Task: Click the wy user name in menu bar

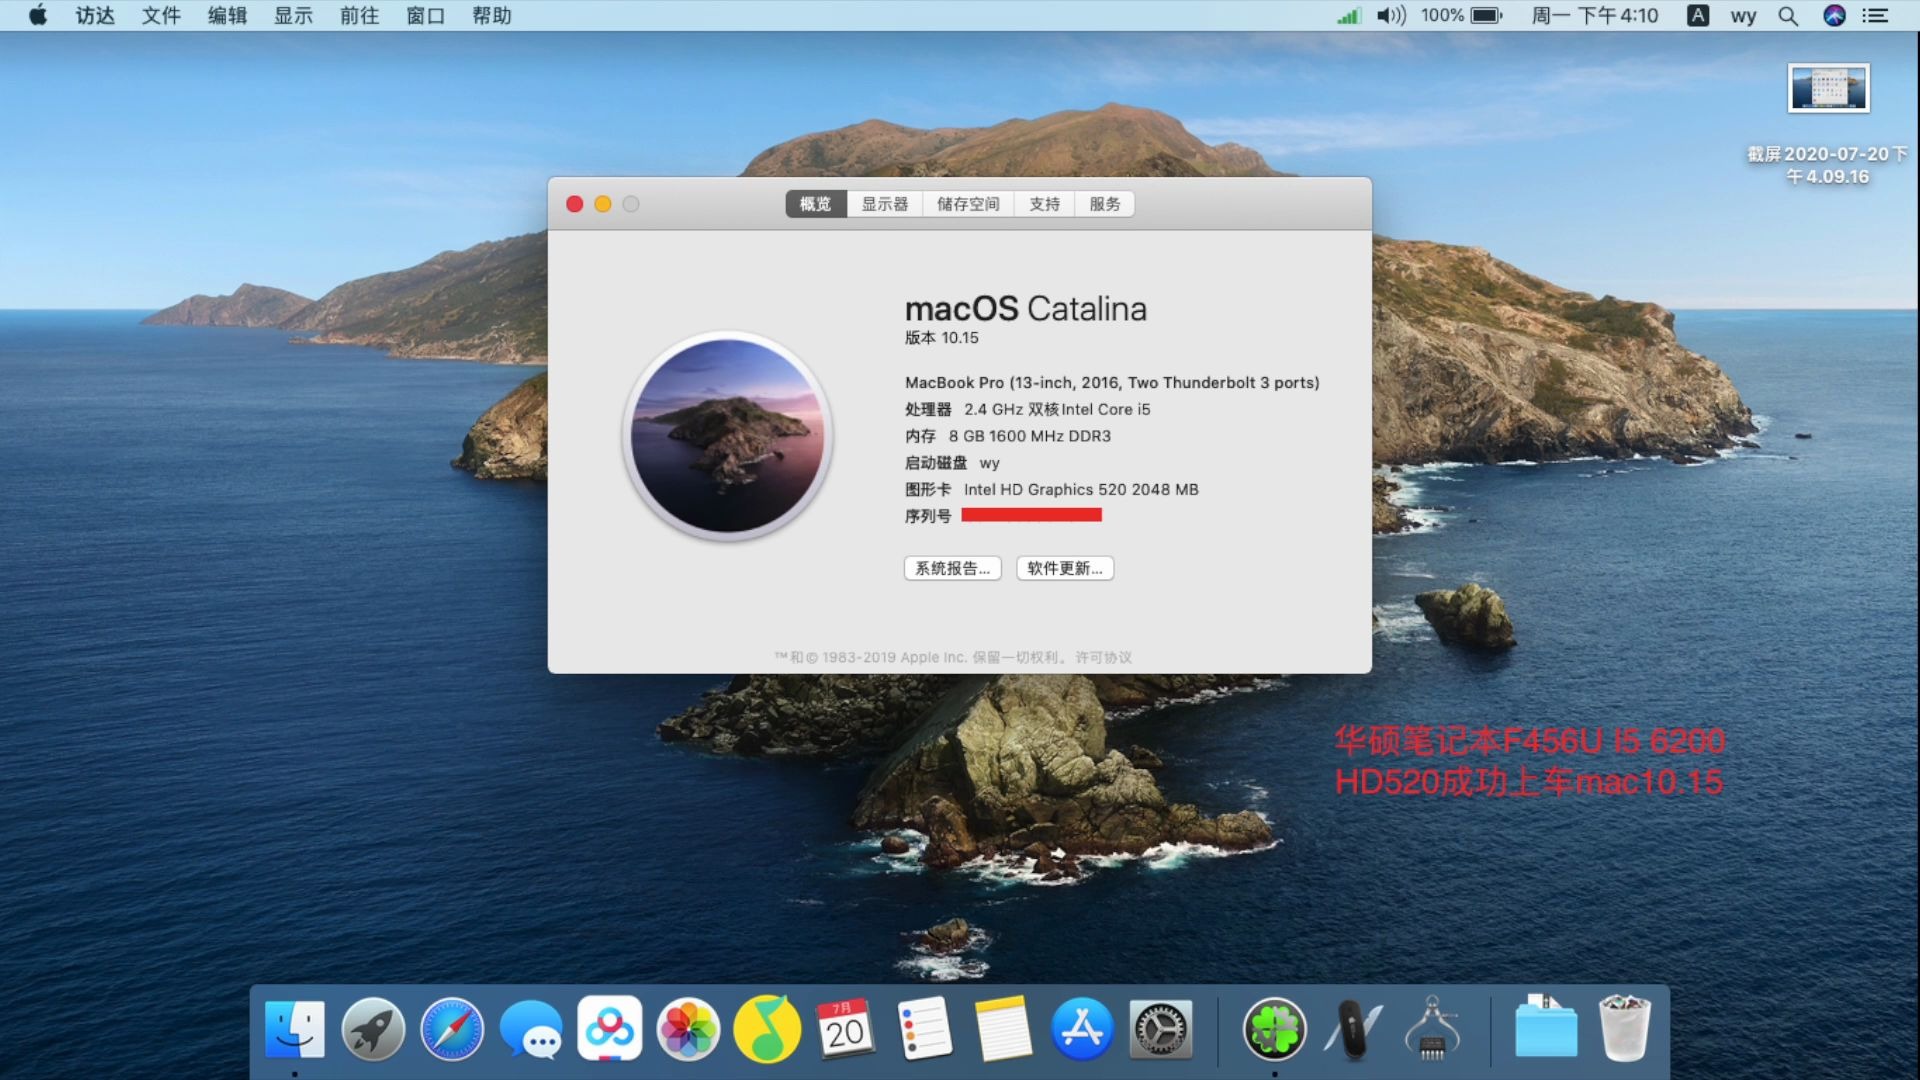Action: [x=1743, y=16]
